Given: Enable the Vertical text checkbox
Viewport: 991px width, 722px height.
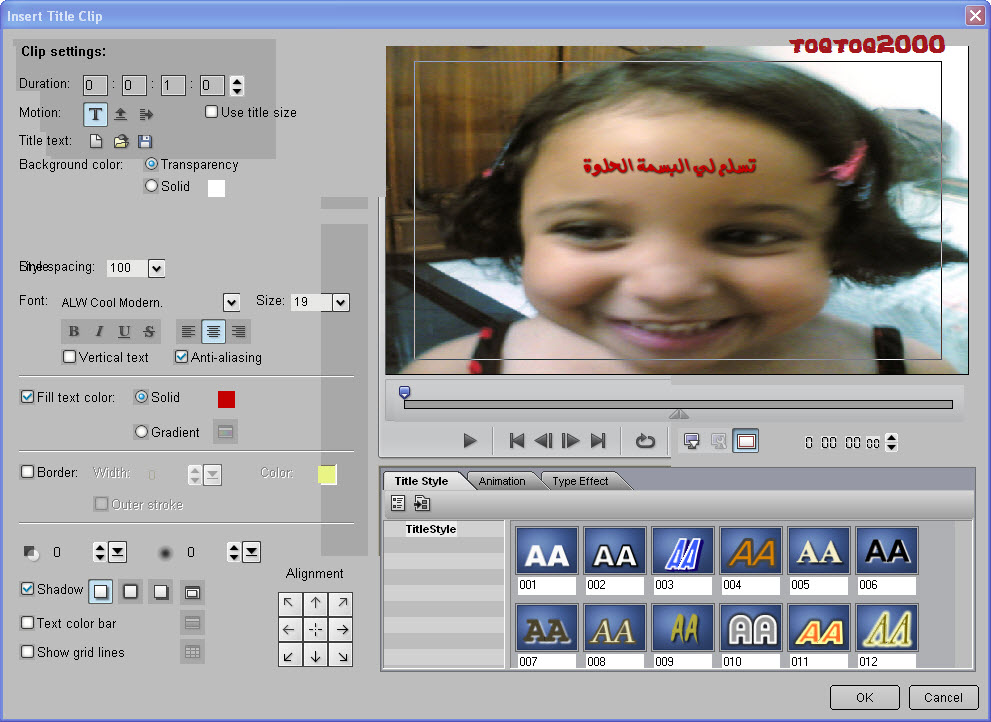Looking at the screenshot, I should pos(70,357).
